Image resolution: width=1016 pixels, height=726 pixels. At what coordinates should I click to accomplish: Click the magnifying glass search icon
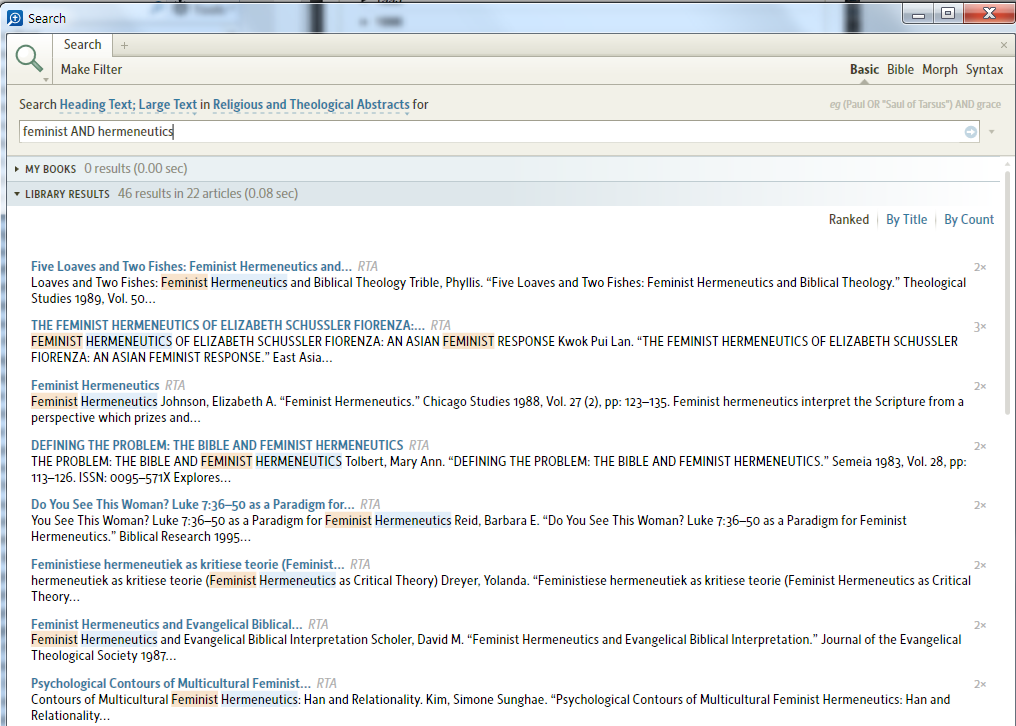(29, 58)
